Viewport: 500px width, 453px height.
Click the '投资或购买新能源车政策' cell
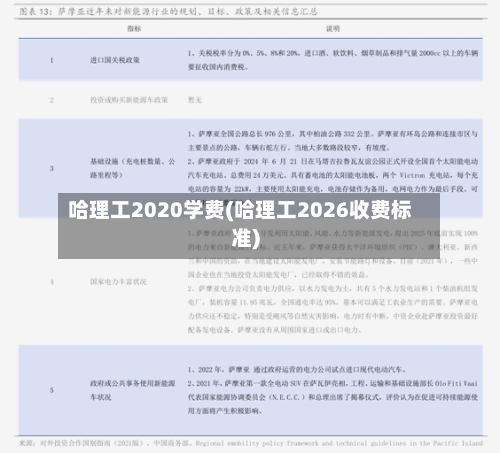point(129,100)
